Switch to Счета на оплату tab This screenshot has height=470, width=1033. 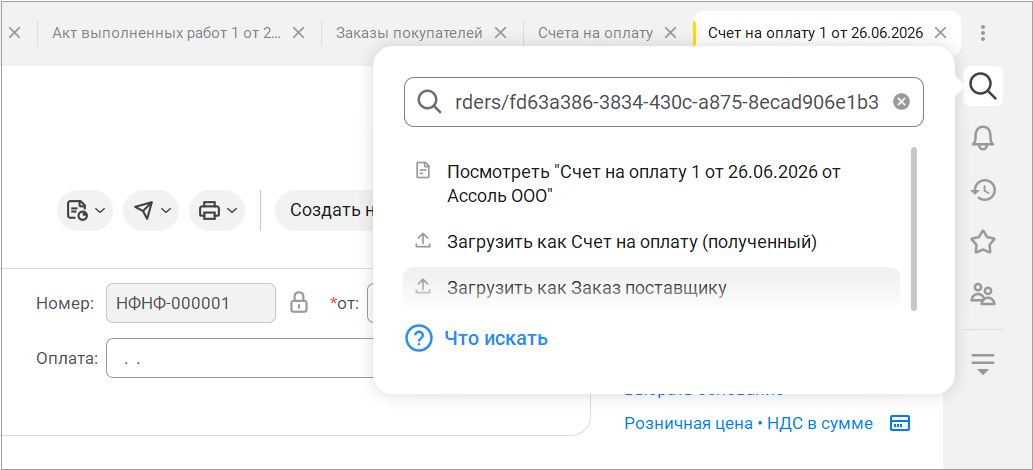pyautogui.click(x=595, y=32)
